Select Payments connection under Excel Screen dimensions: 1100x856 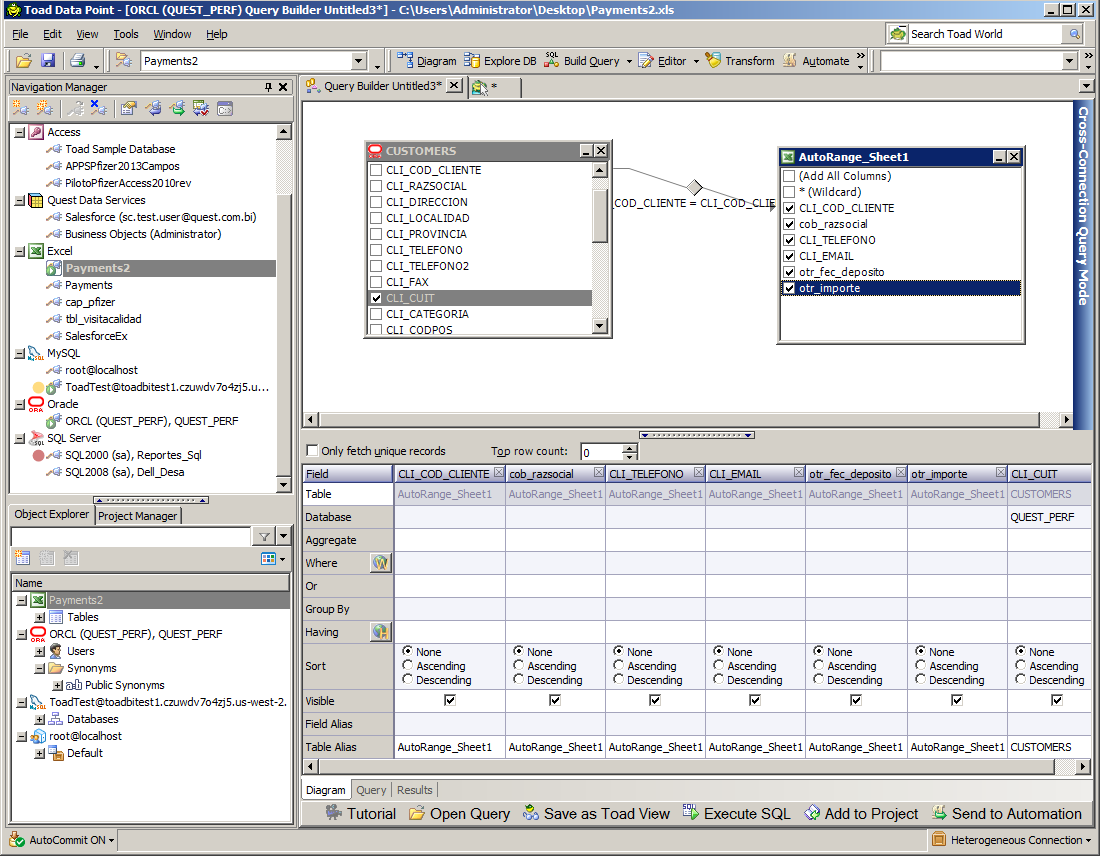click(88, 285)
